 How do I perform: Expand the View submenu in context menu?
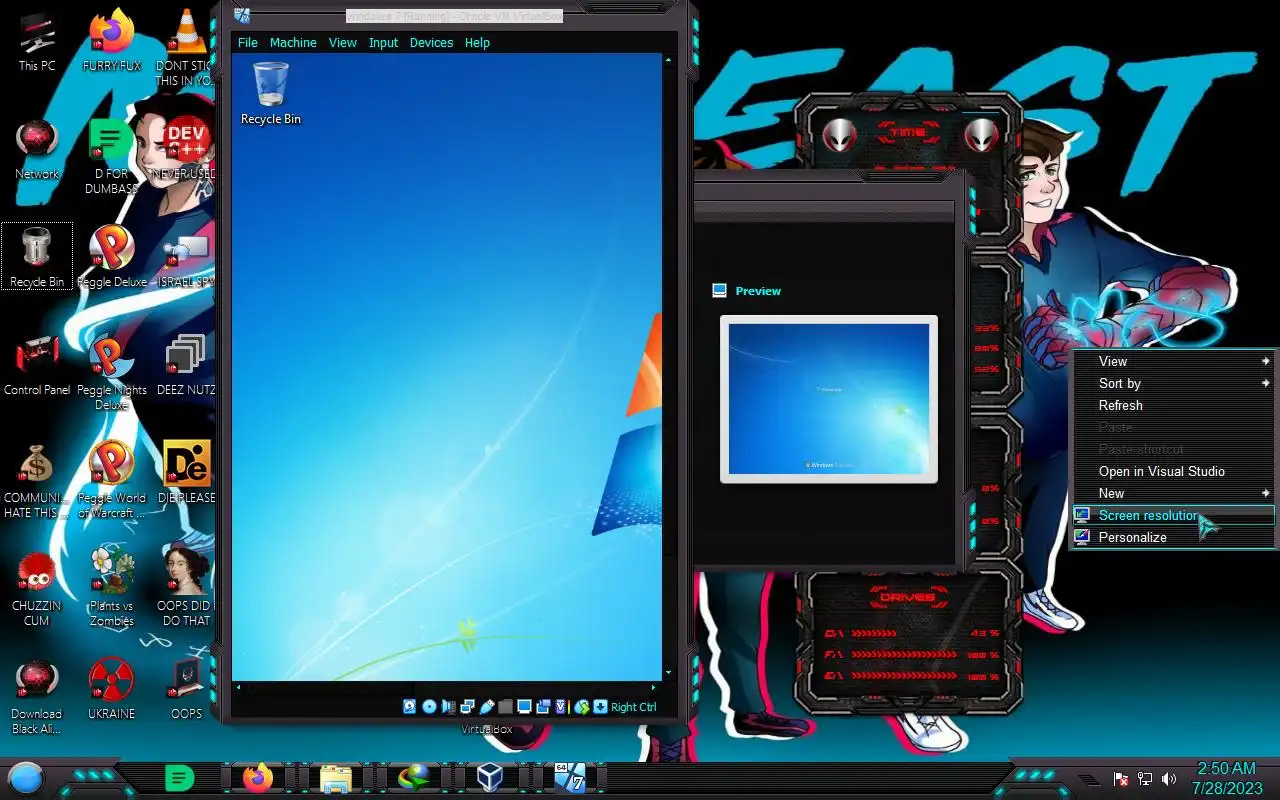1173,361
